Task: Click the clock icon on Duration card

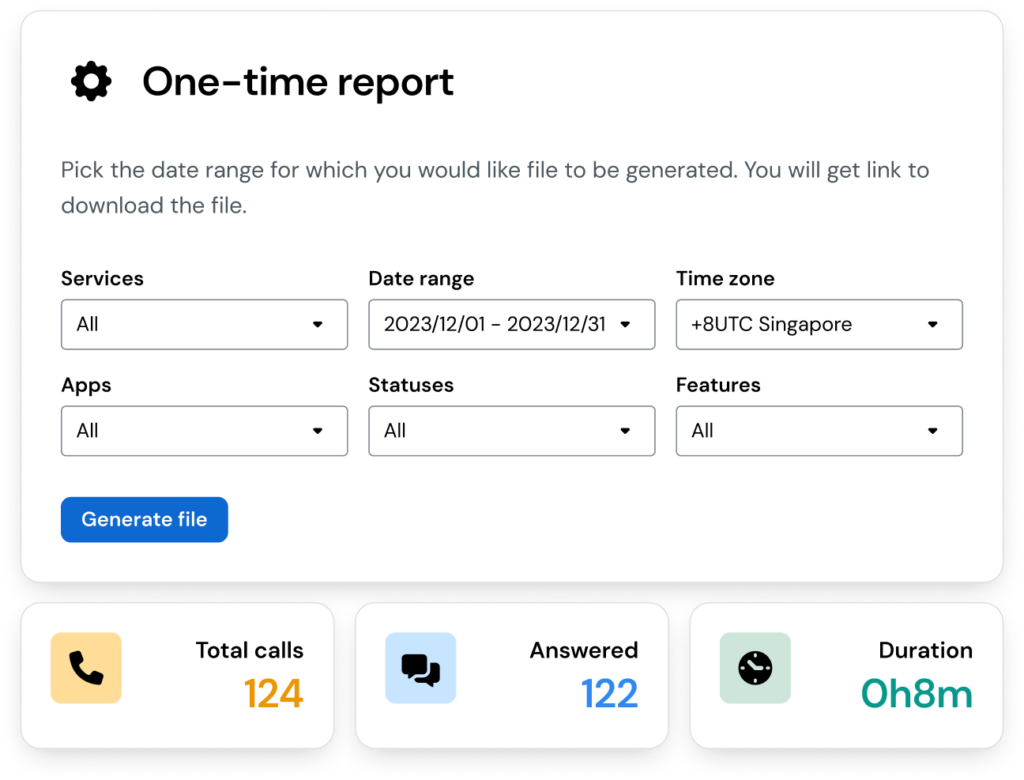Action: coord(755,667)
